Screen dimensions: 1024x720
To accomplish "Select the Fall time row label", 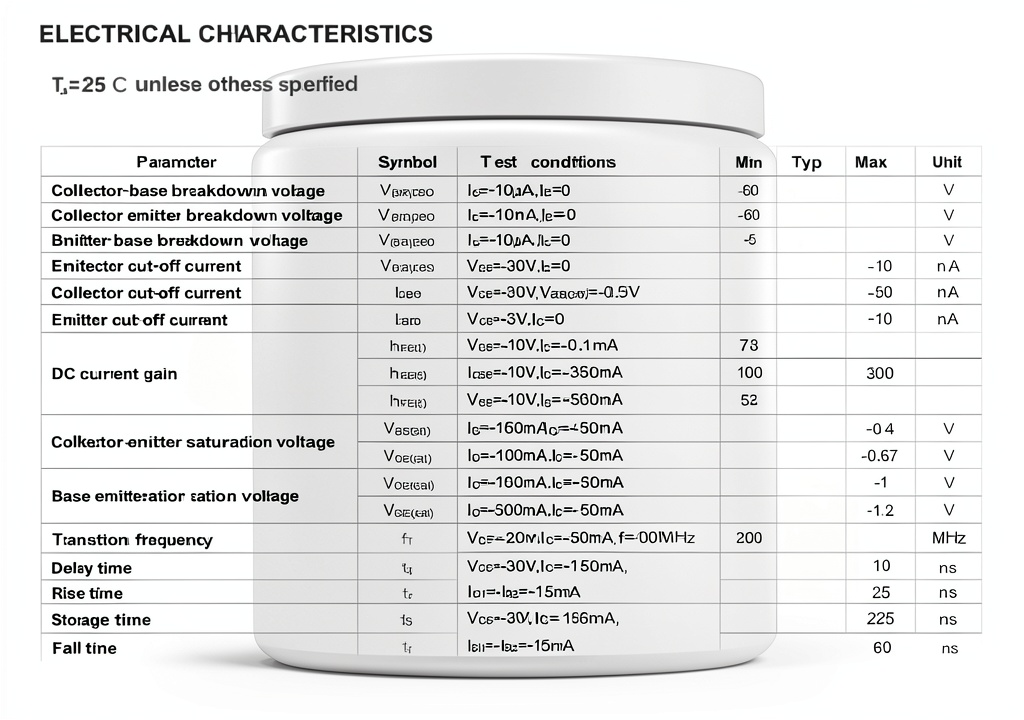I will [x=84, y=648].
